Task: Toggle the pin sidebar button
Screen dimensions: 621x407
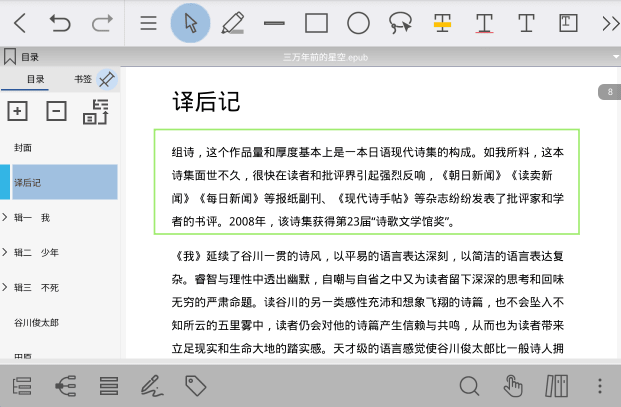Action: [x=107, y=80]
